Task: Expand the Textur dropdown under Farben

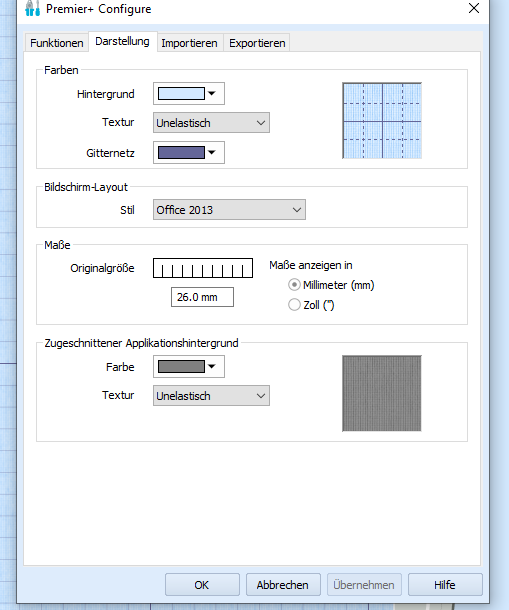Action: 211,123
